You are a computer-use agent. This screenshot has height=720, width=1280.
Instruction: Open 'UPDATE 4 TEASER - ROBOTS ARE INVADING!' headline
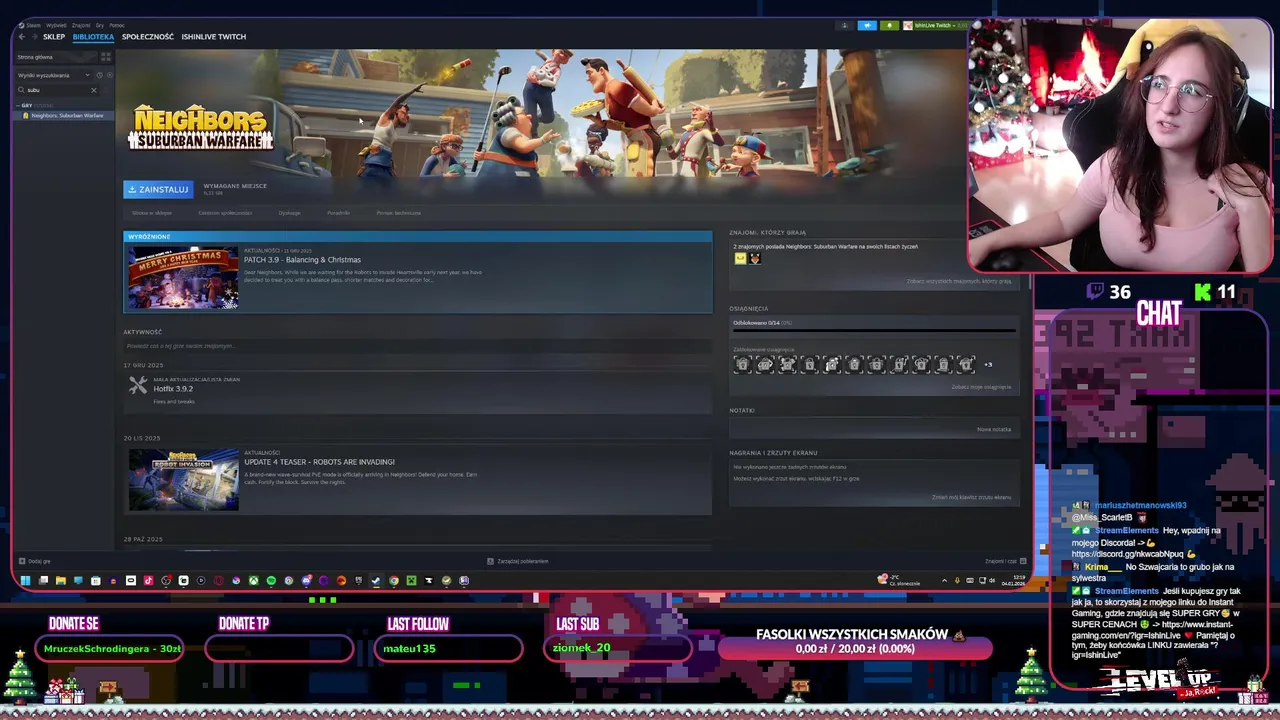click(319, 462)
